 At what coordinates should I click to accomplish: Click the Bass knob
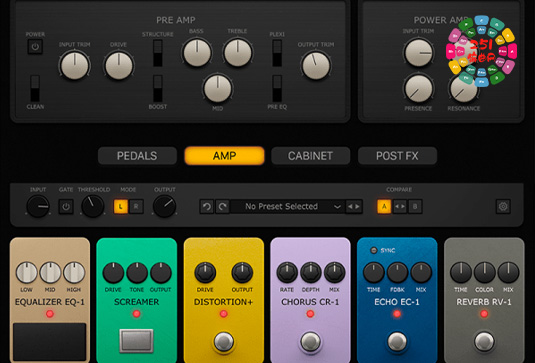197,53
